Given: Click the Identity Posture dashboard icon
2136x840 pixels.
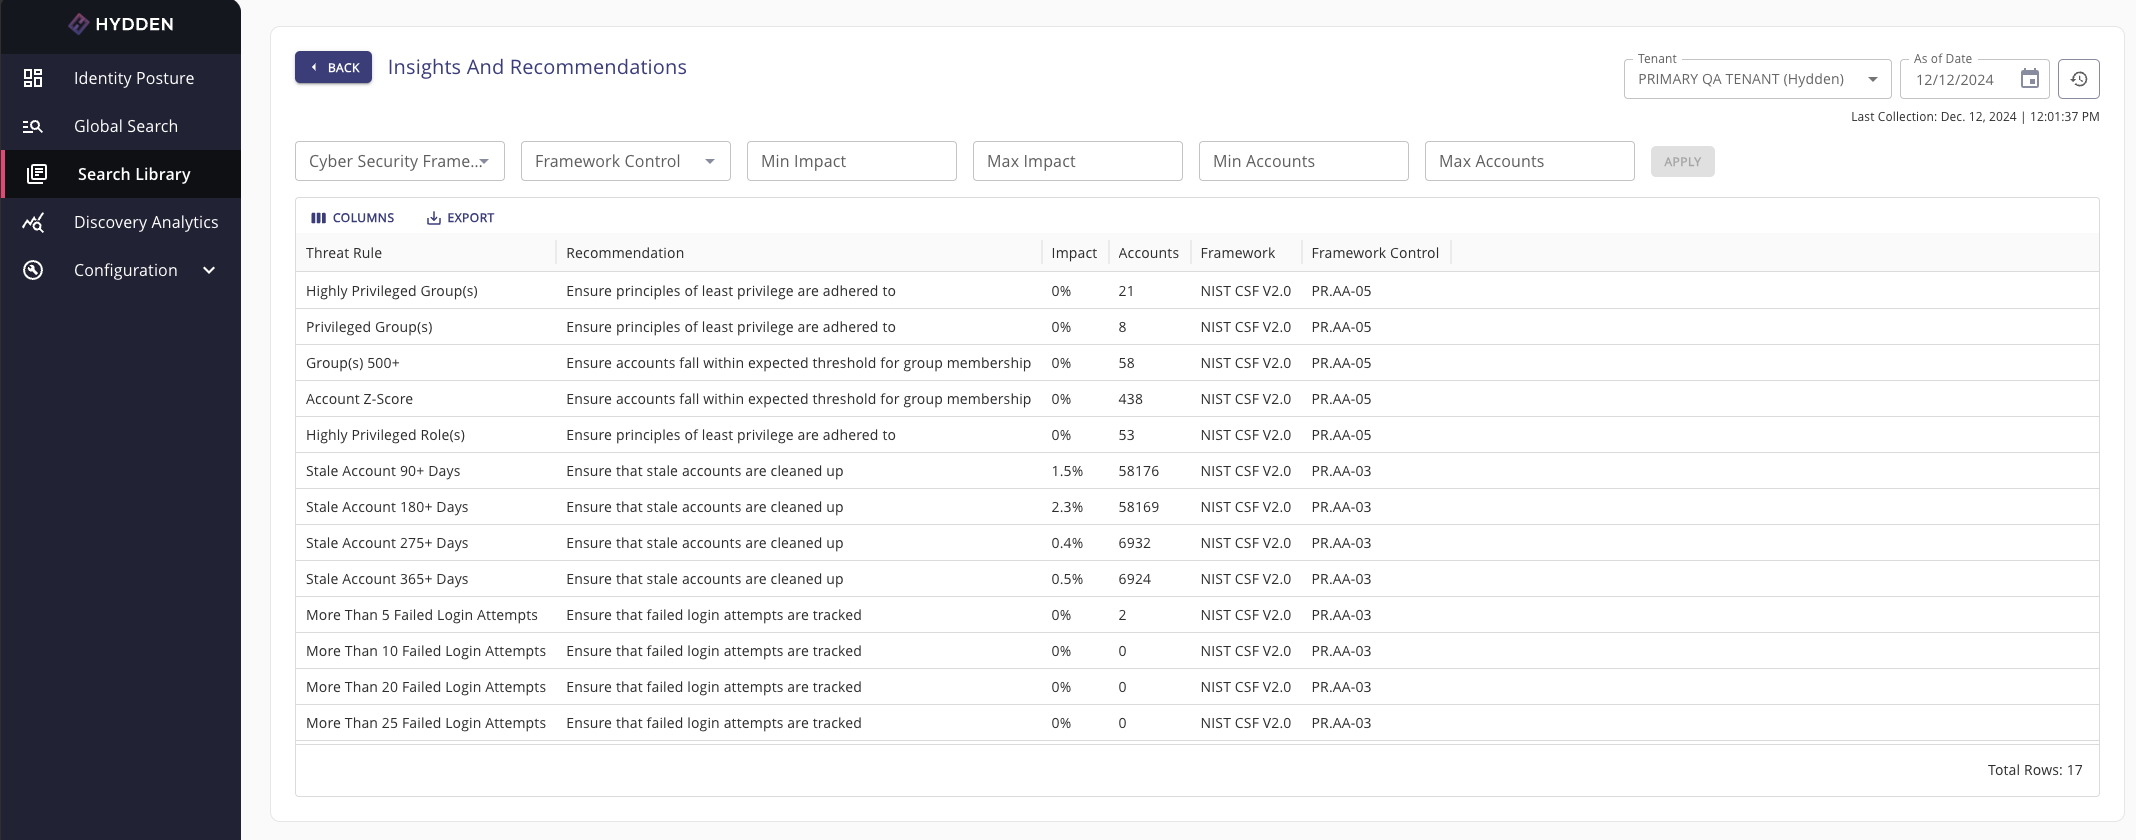Looking at the screenshot, I should (x=33, y=78).
